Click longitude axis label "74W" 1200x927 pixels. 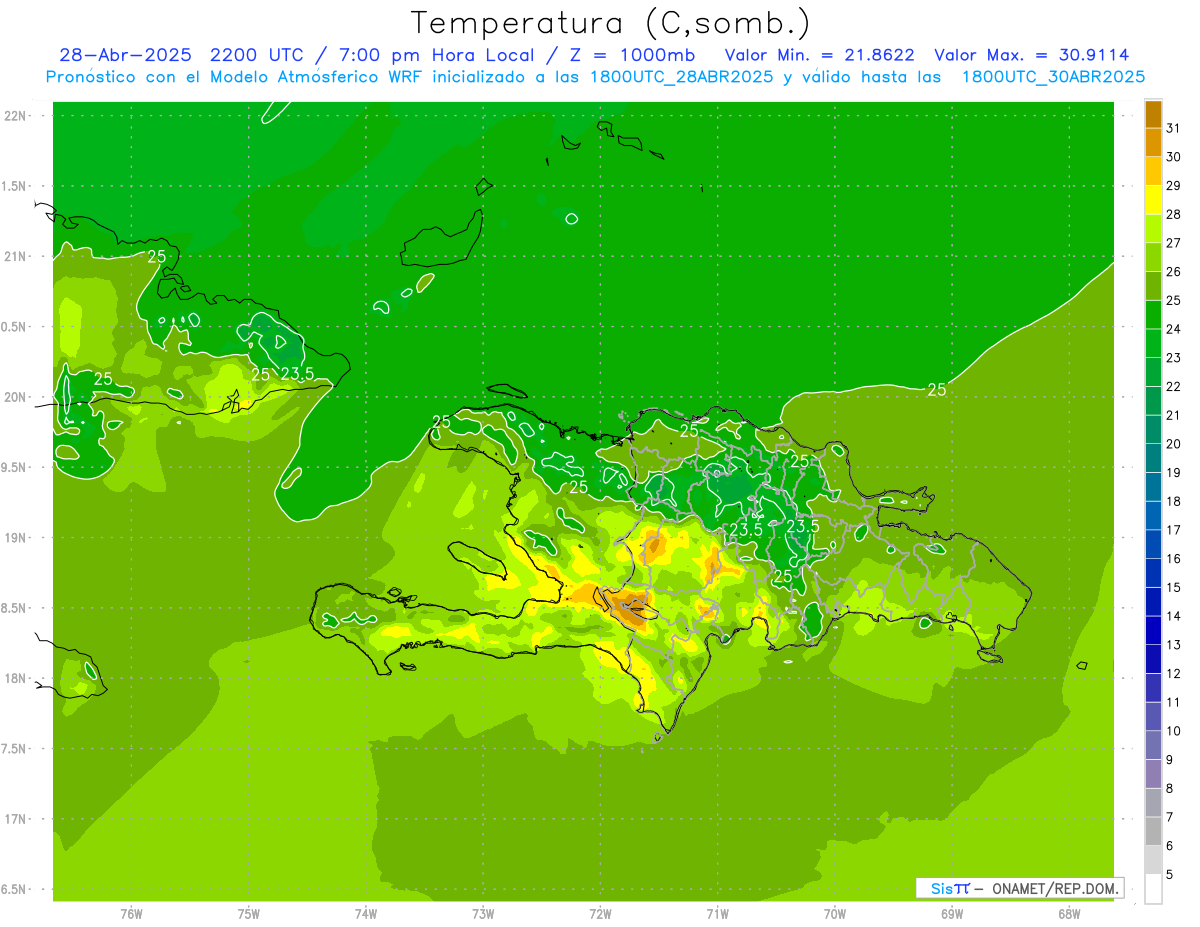(366, 913)
